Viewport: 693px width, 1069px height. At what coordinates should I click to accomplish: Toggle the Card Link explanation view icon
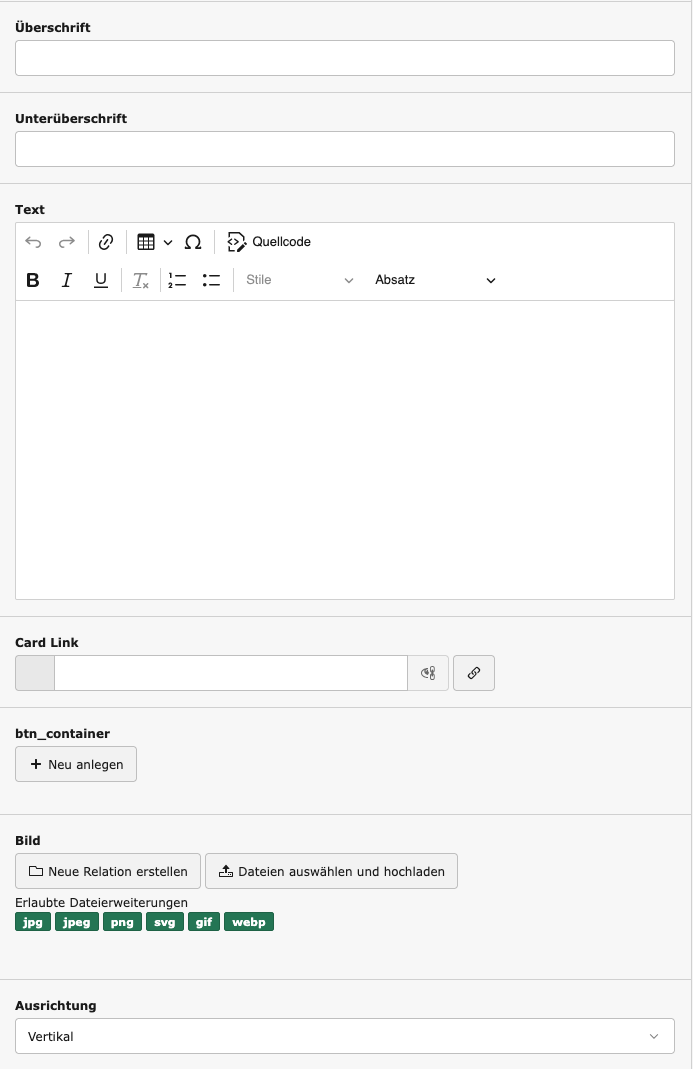click(429, 673)
